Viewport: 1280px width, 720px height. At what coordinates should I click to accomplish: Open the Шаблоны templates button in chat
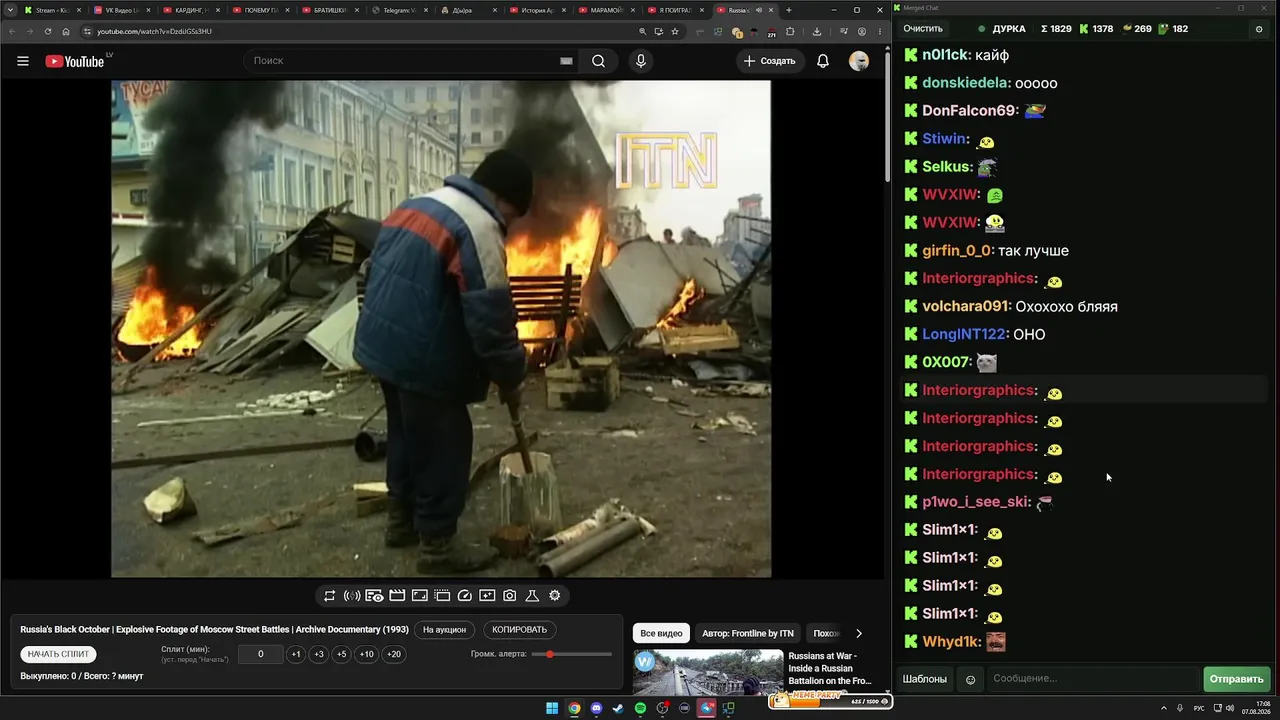point(925,679)
